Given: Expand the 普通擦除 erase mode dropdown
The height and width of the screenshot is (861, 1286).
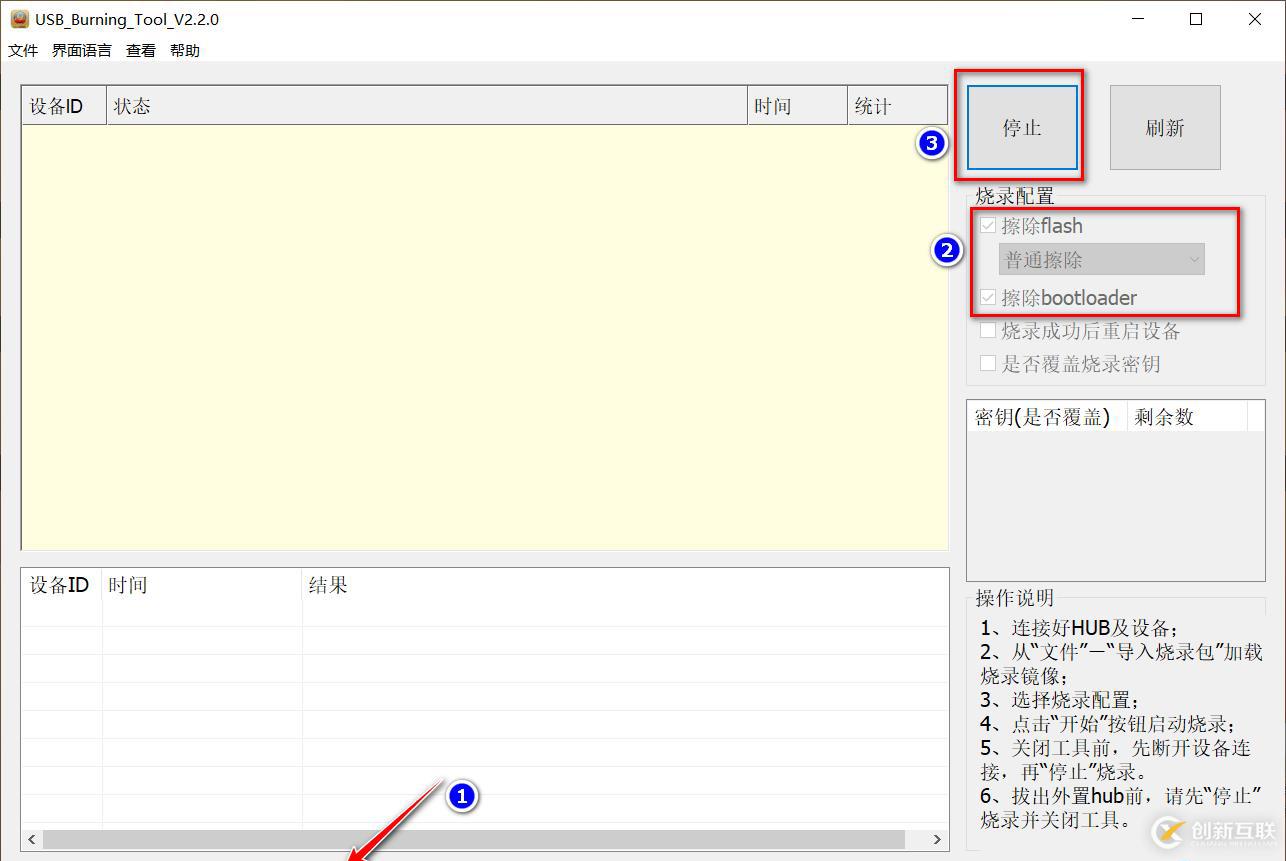Looking at the screenshot, I should (x=1102, y=260).
